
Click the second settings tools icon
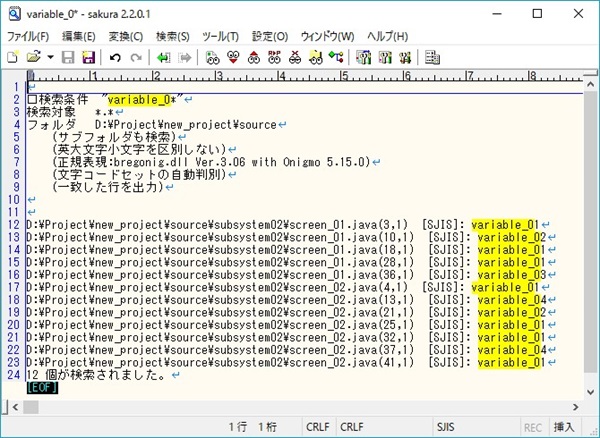385,58
